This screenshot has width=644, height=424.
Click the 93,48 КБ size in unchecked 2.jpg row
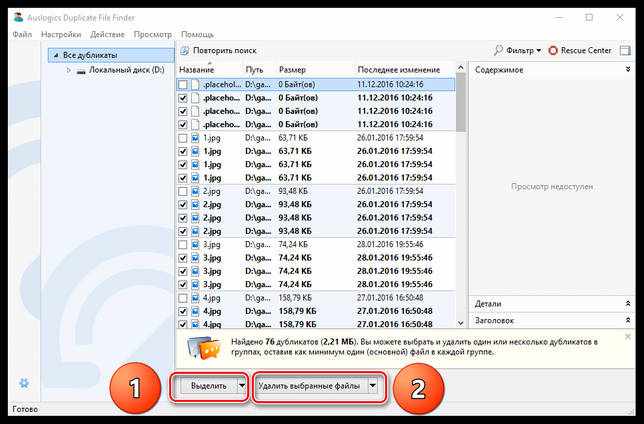pos(293,191)
